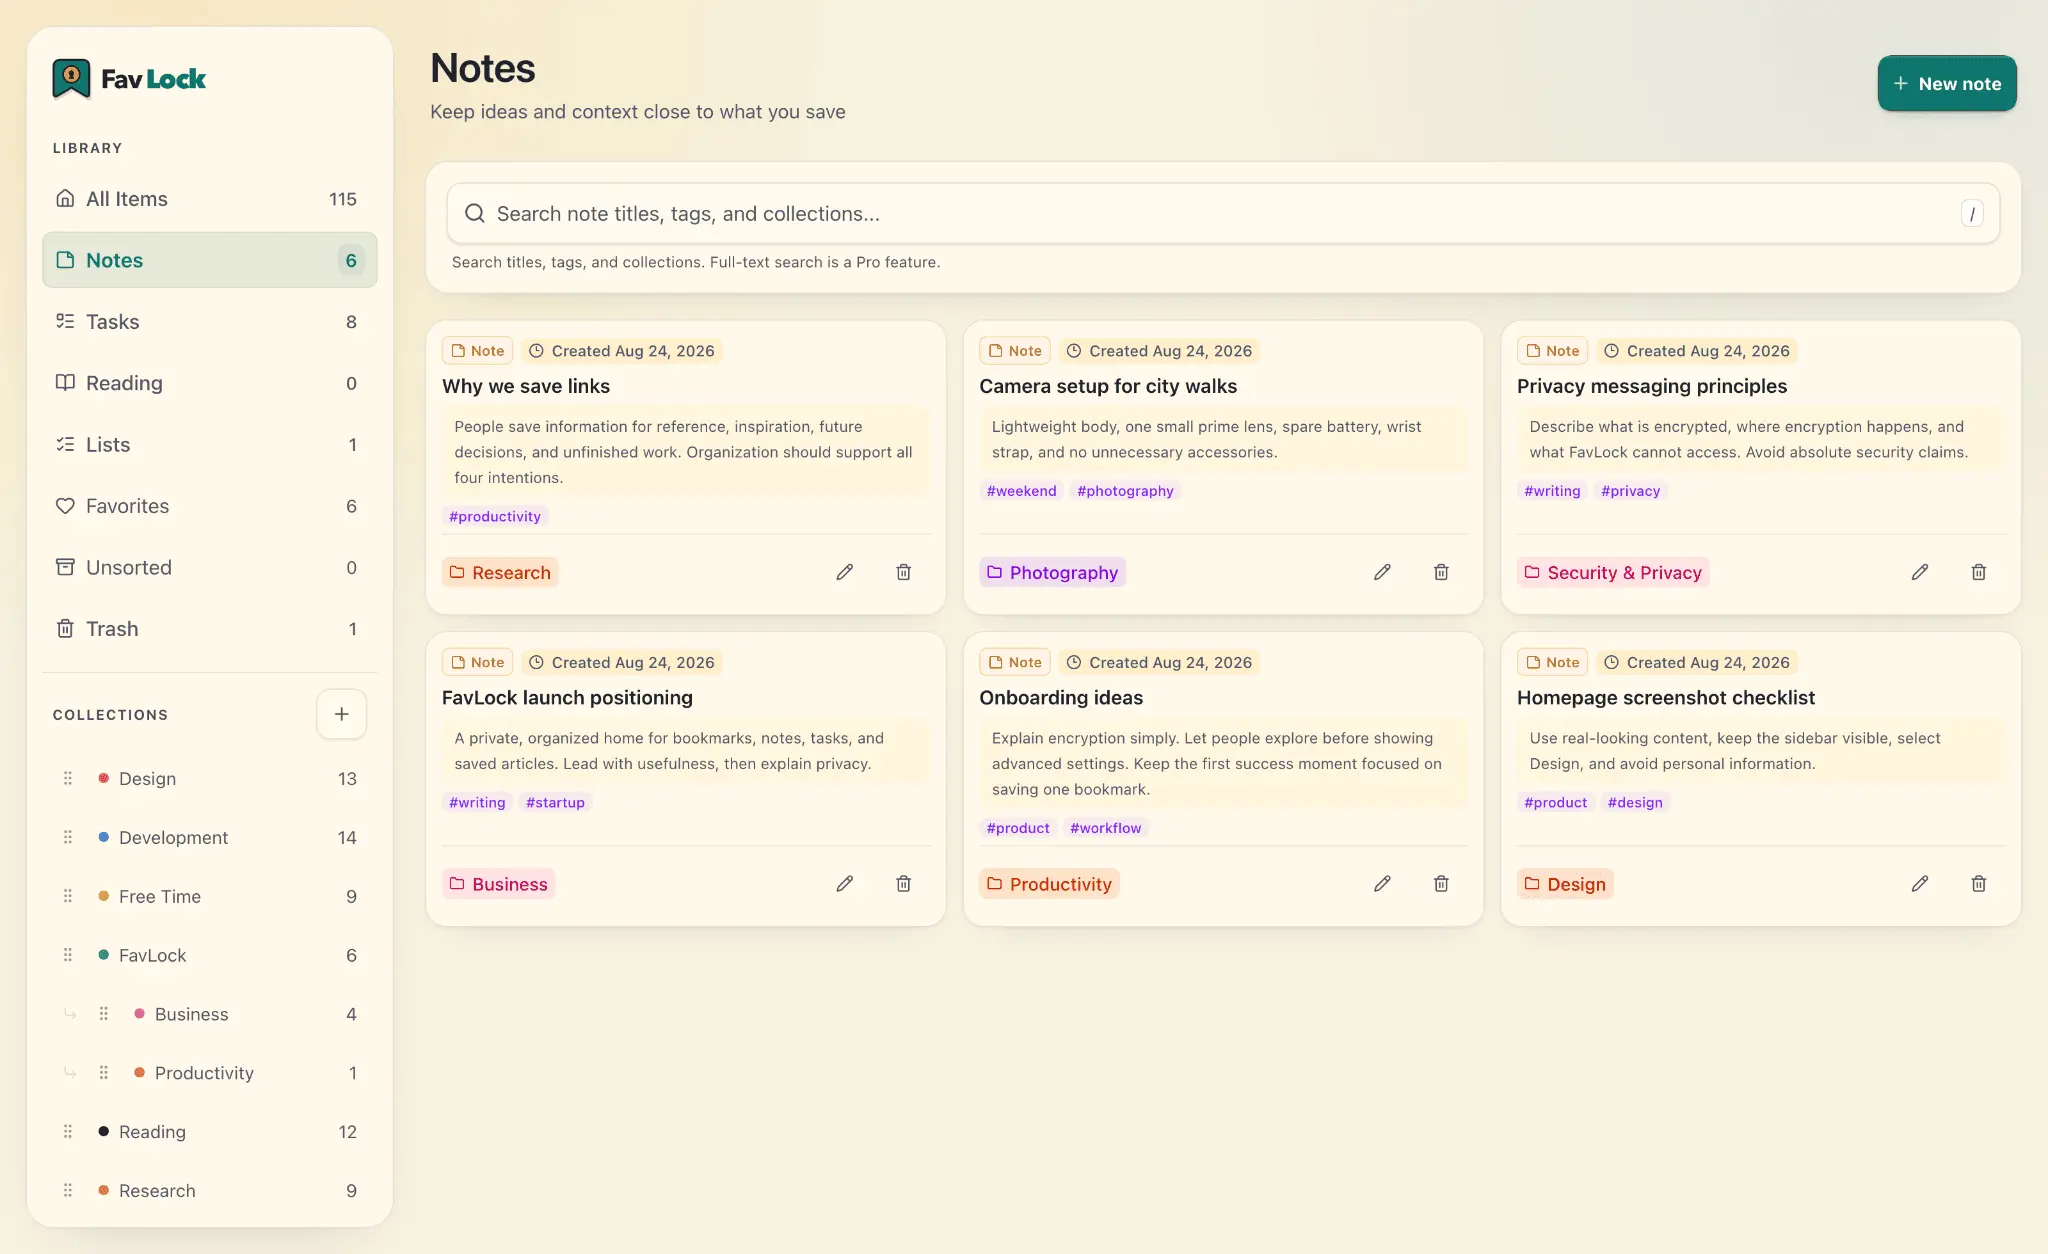
Task: Open Photography collection tag
Action: tap(1052, 572)
